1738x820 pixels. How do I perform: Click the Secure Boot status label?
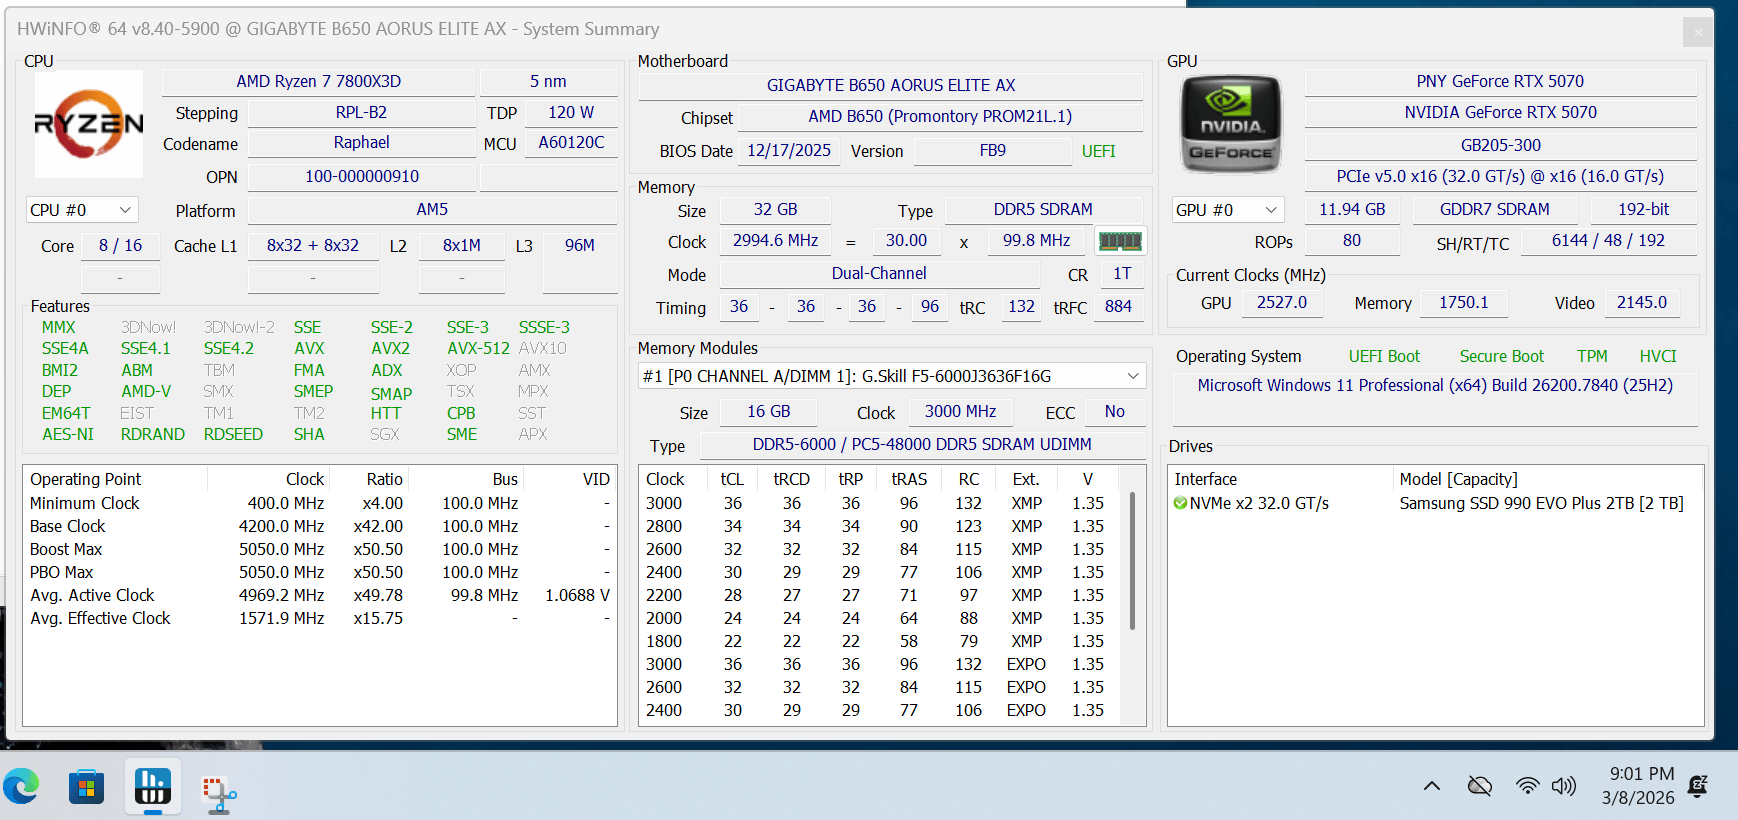point(1501,356)
